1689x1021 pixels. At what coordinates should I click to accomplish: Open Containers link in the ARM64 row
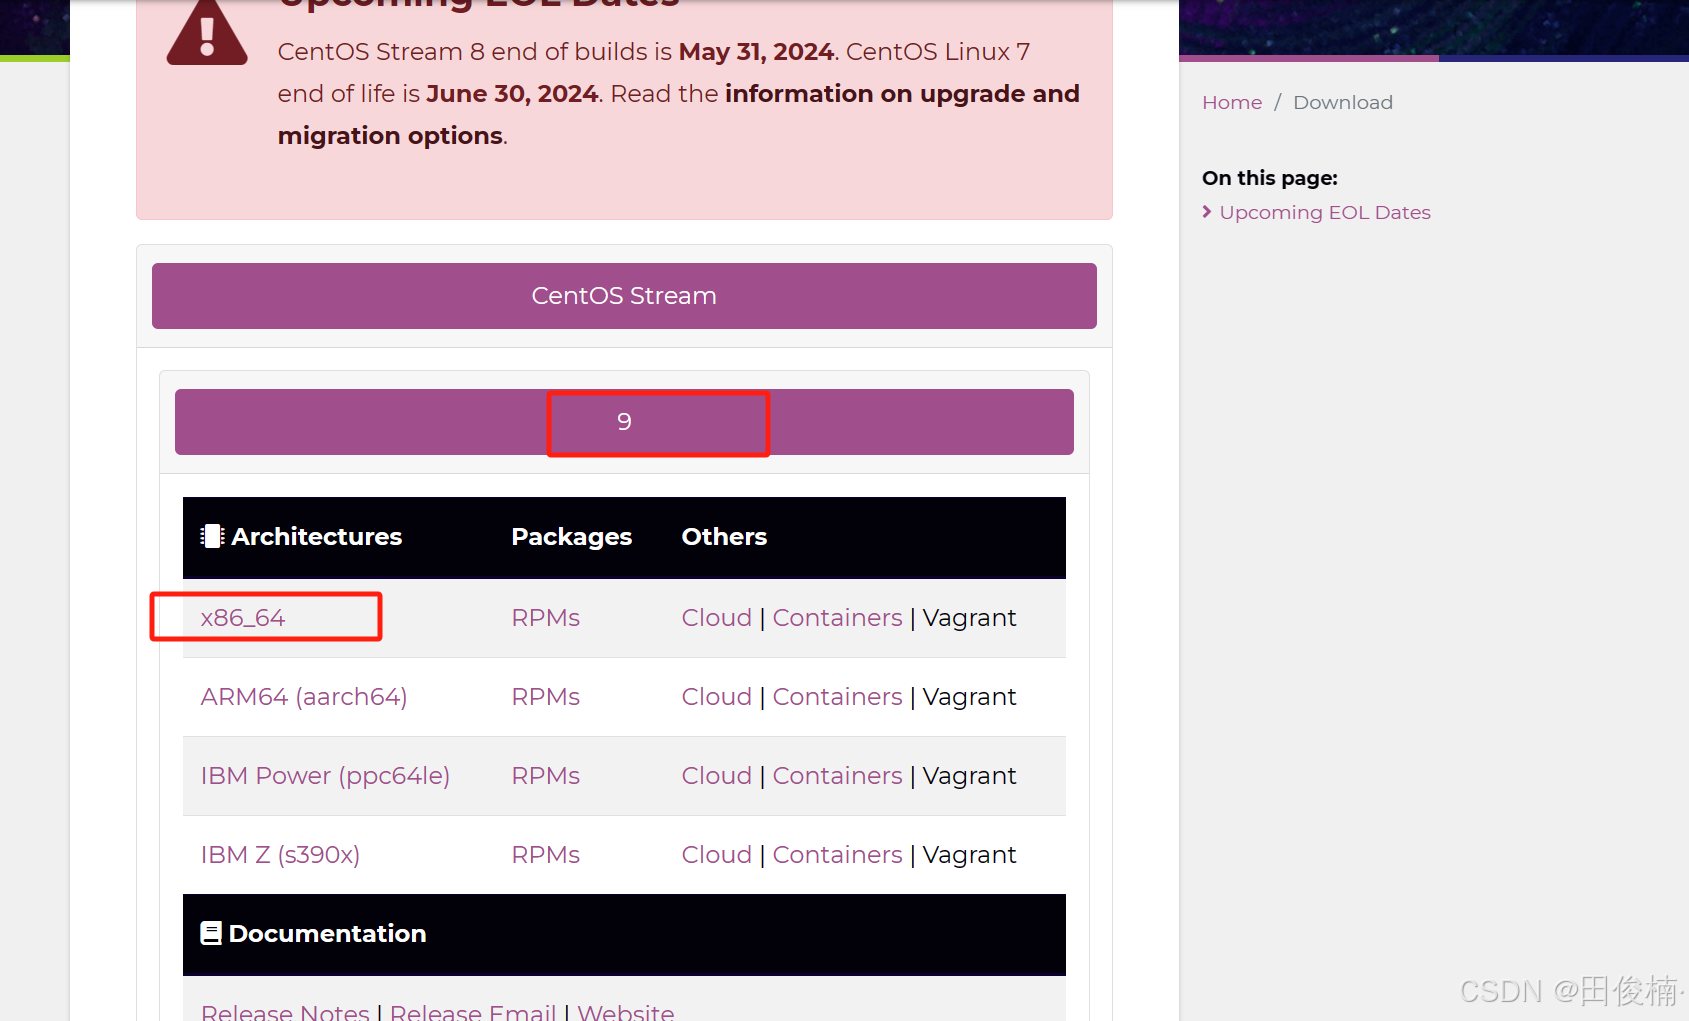click(x=838, y=697)
